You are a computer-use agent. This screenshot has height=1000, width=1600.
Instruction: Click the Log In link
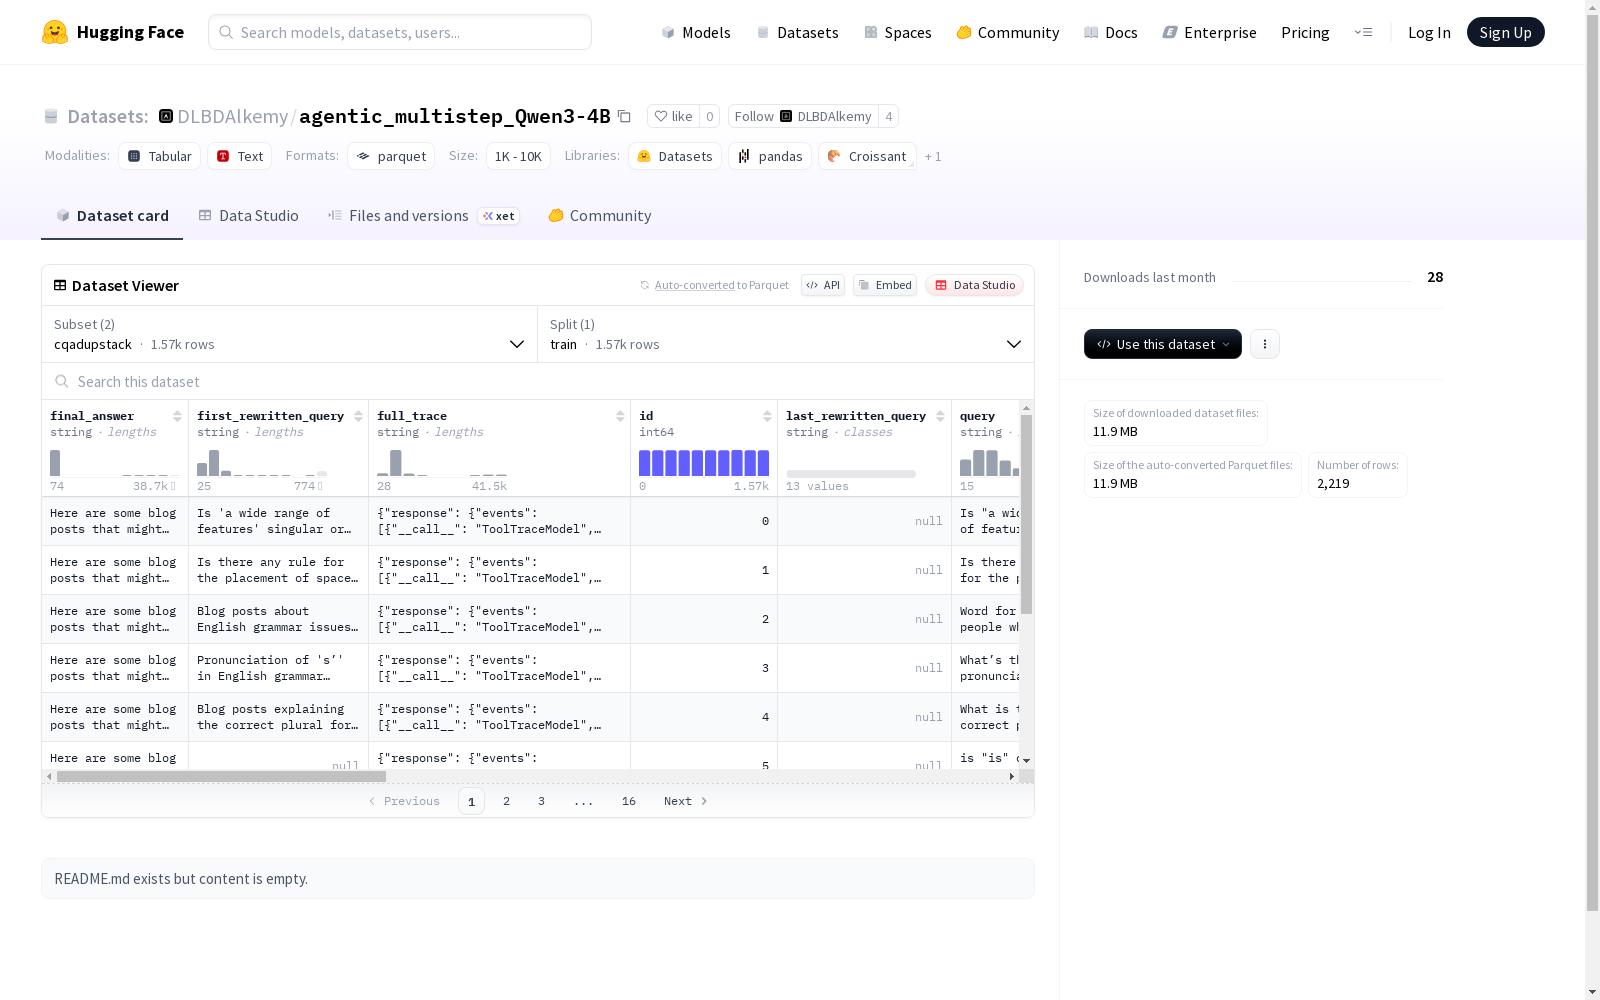point(1429,32)
